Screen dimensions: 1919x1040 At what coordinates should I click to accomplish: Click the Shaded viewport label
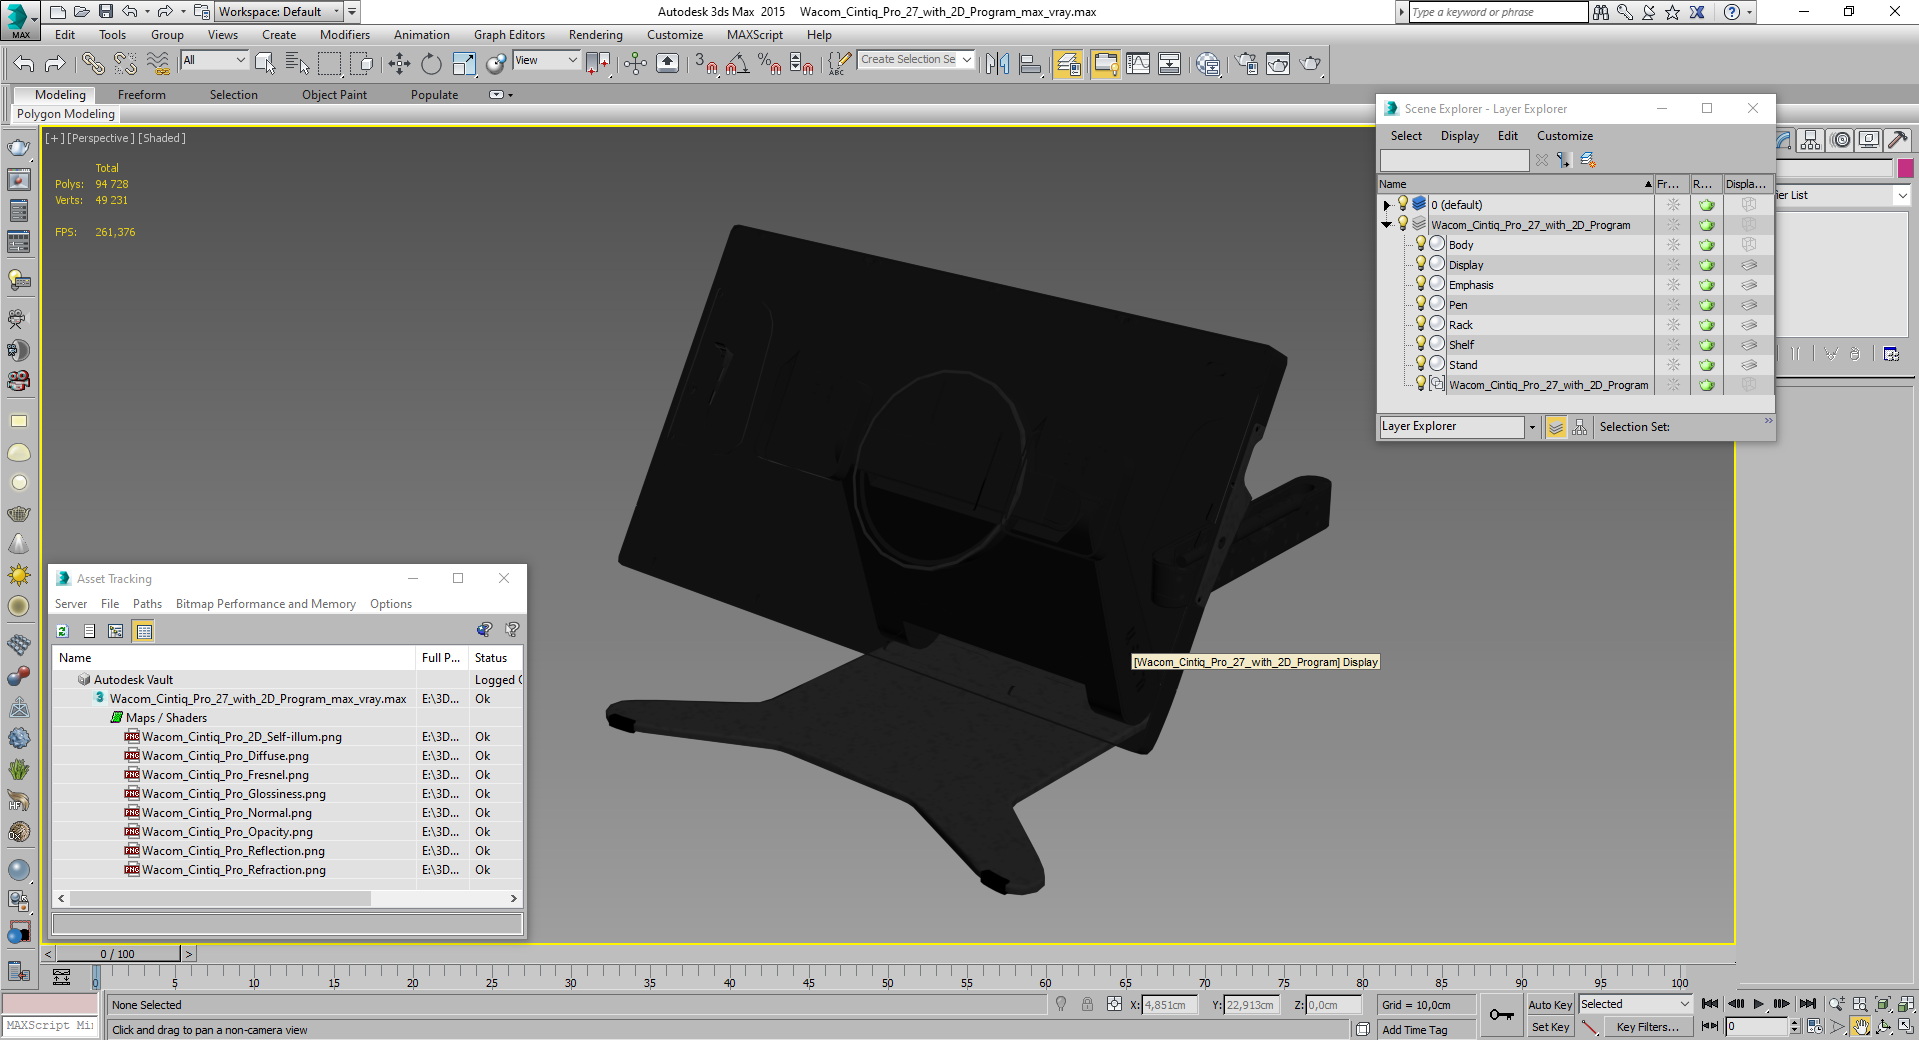[162, 138]
